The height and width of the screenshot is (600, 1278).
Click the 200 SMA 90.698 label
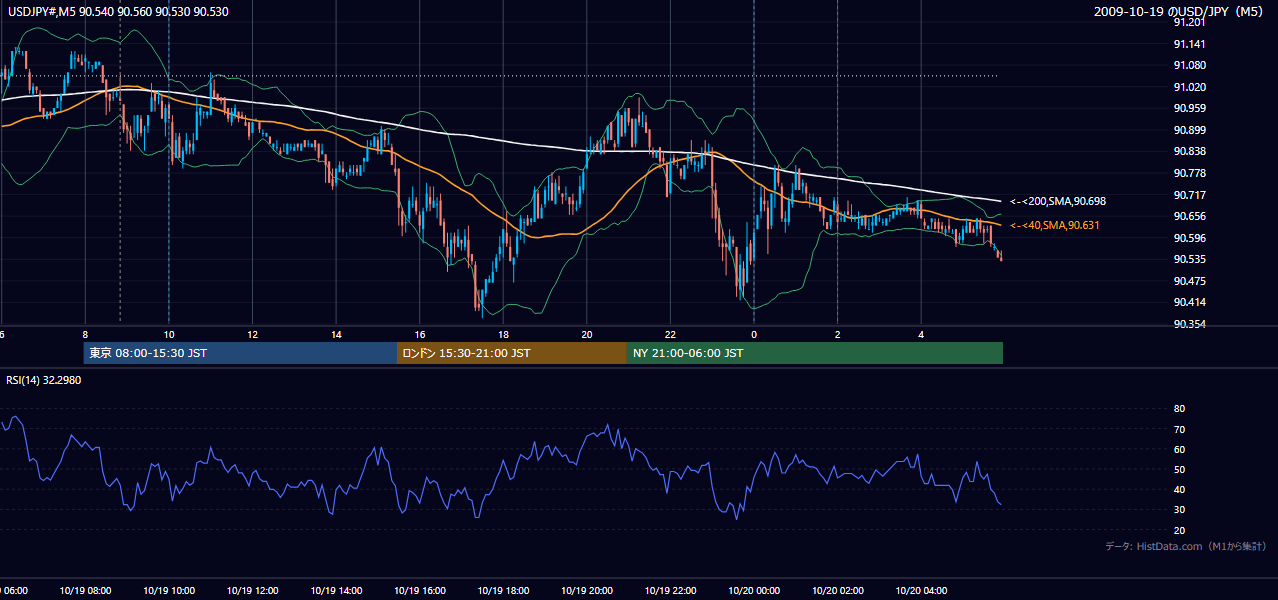tap(1058, 201)
